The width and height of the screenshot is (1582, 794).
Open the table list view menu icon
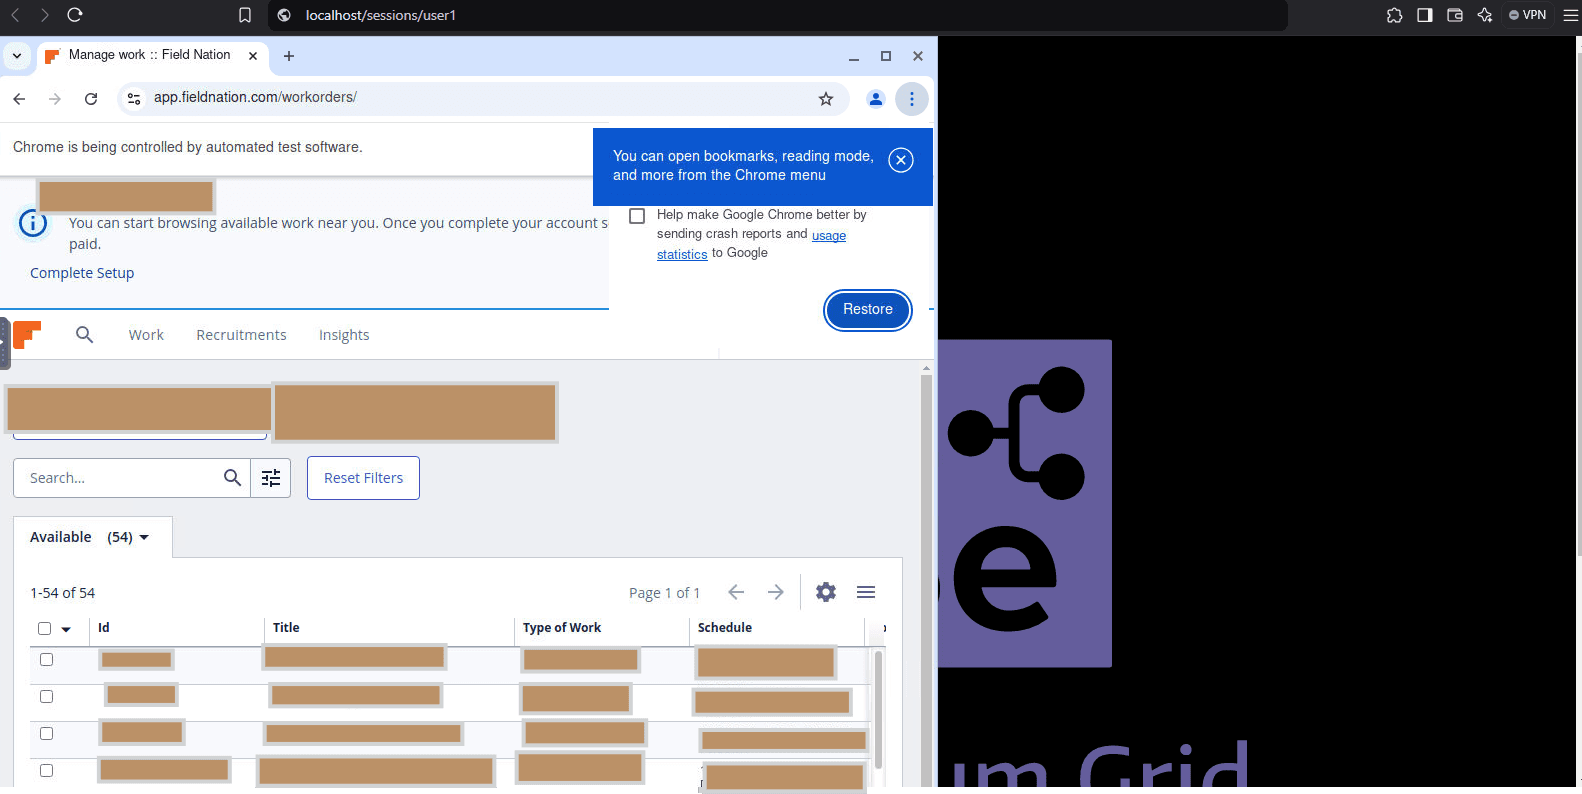pyautogui.click(x=866, y=592)
